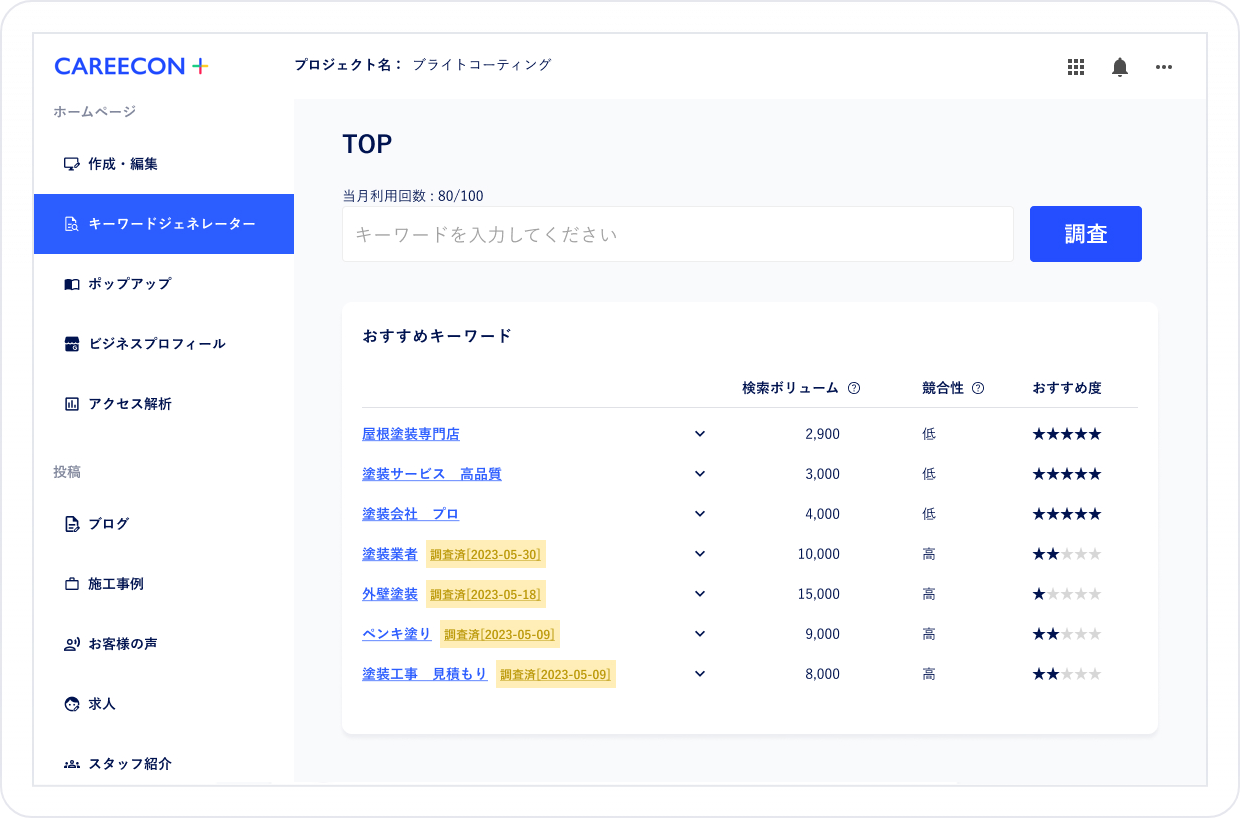
Task: Open the 施工事例 construction examples icon
Action: pos(71,583)
